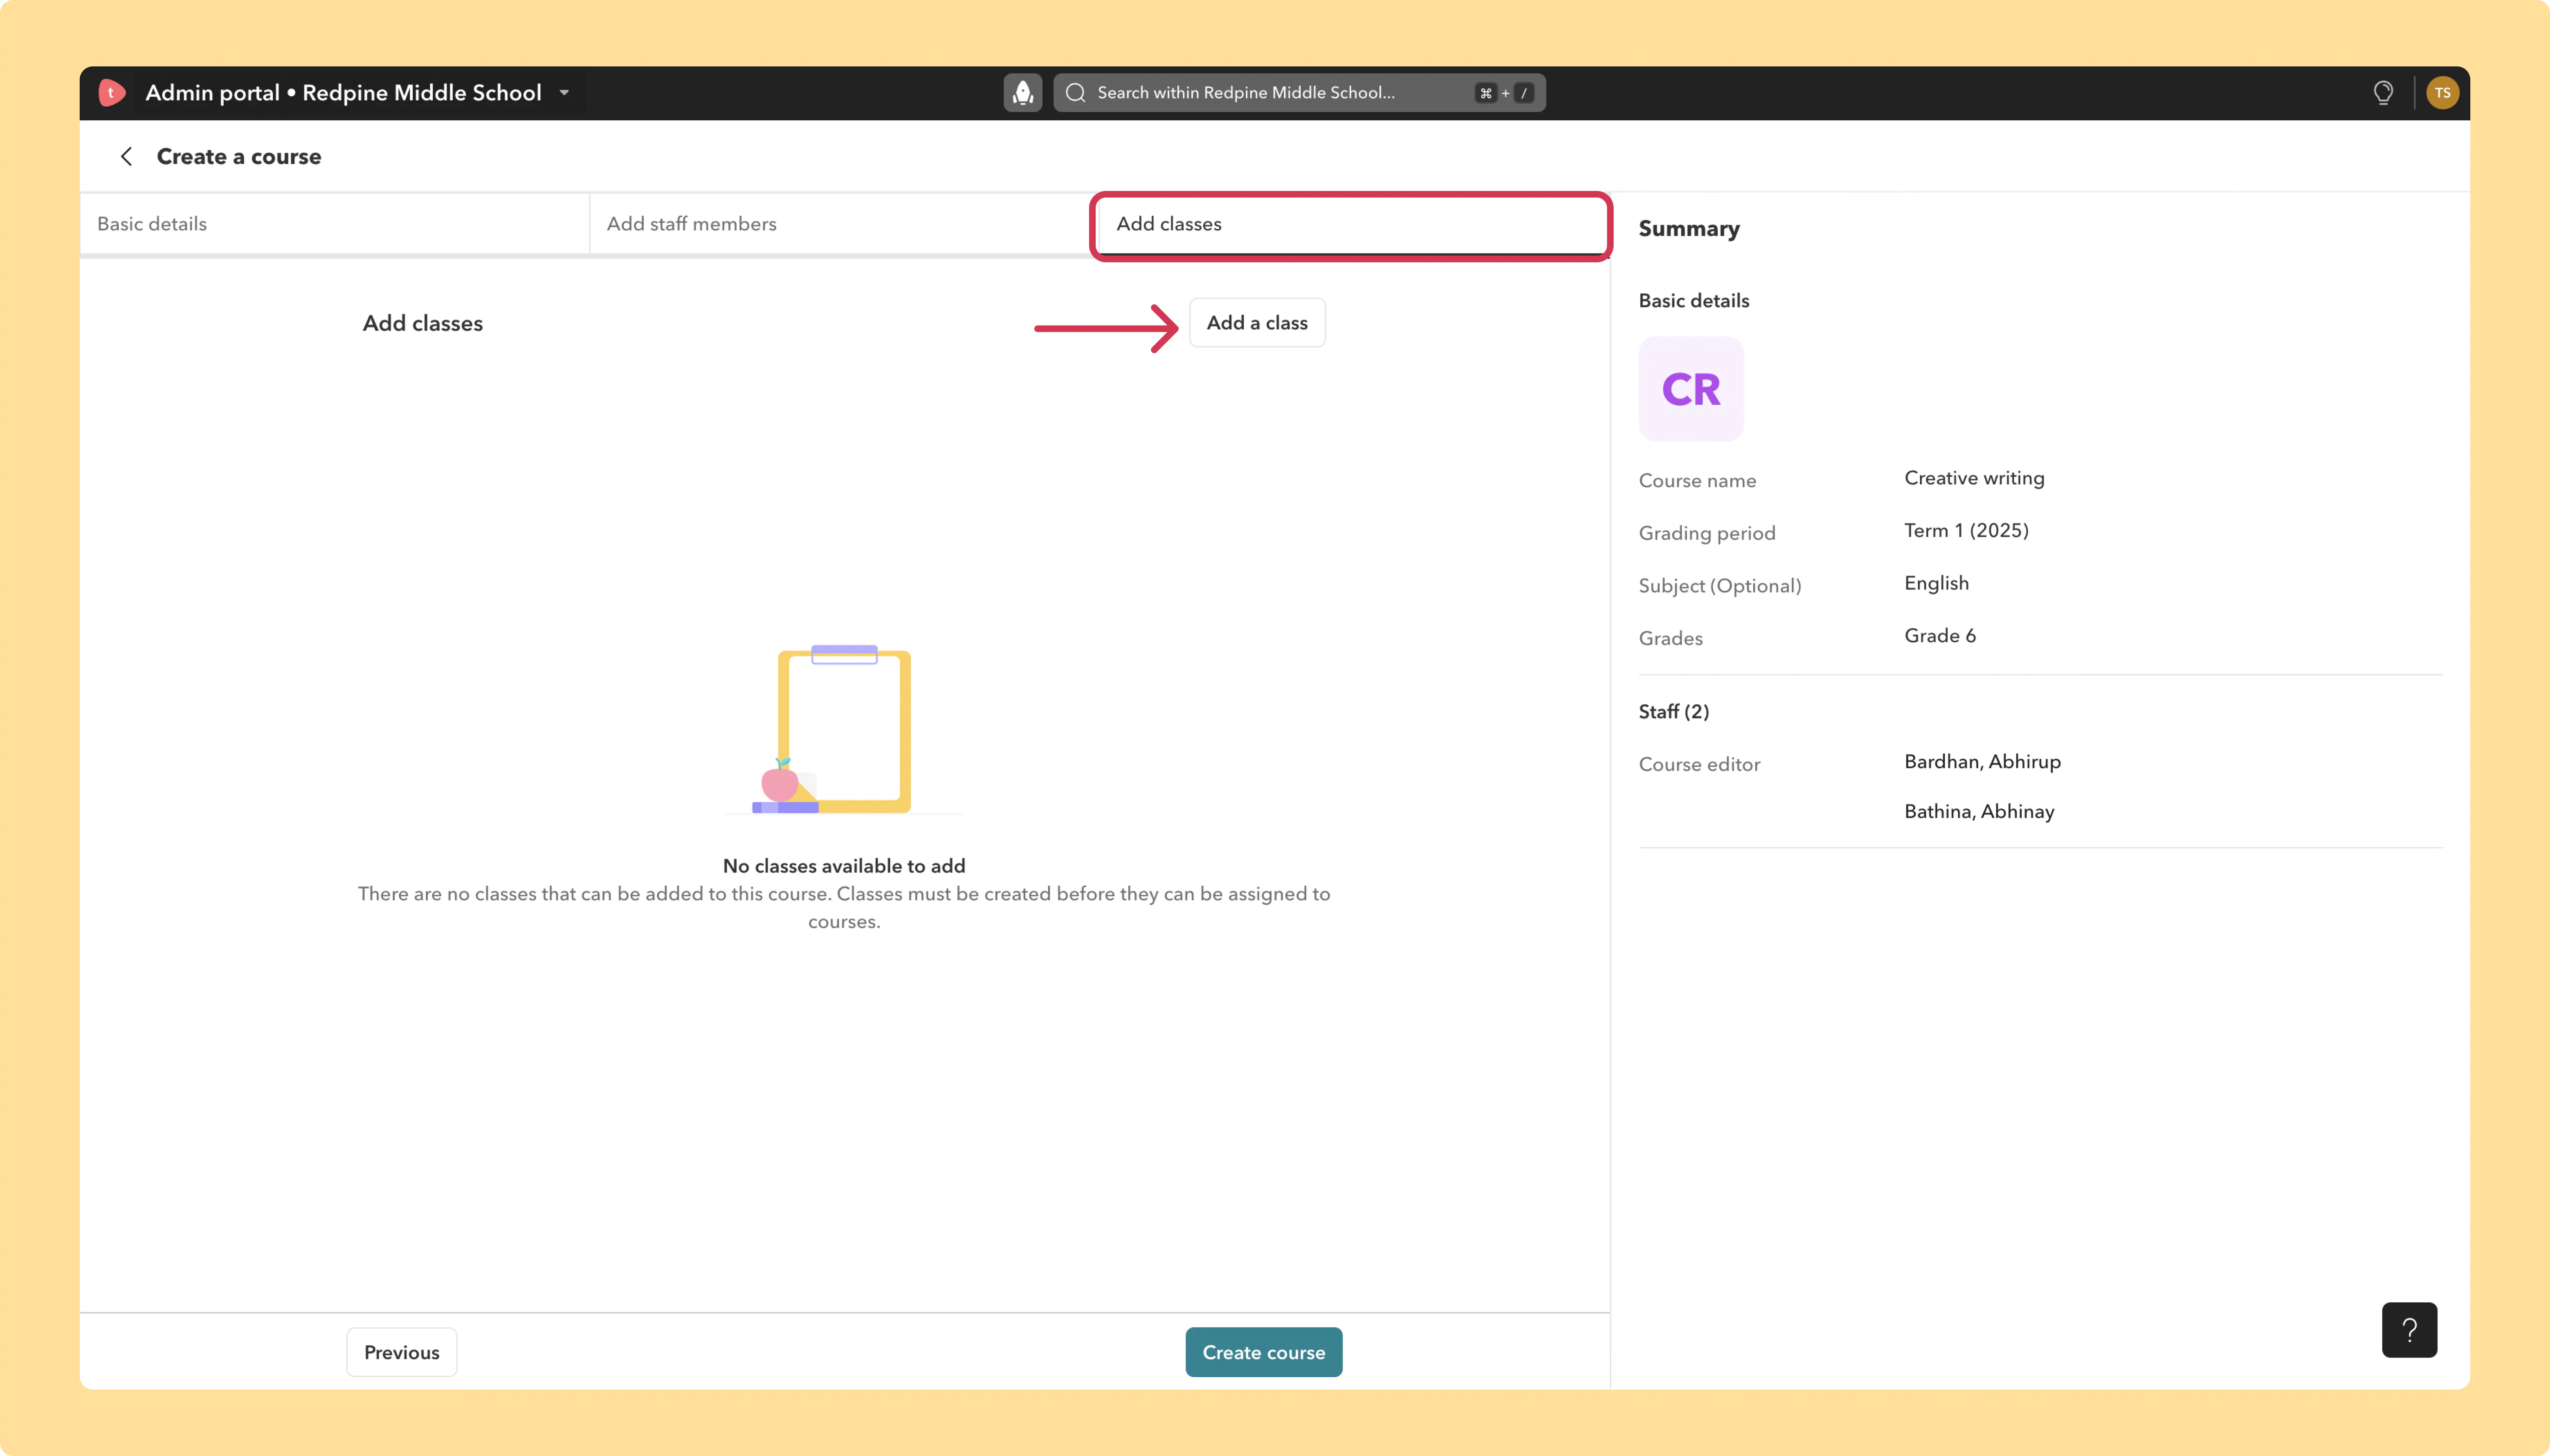Click the course name value Creative writing
The image size is (2550, 1456).
[x=1974, y=478]
